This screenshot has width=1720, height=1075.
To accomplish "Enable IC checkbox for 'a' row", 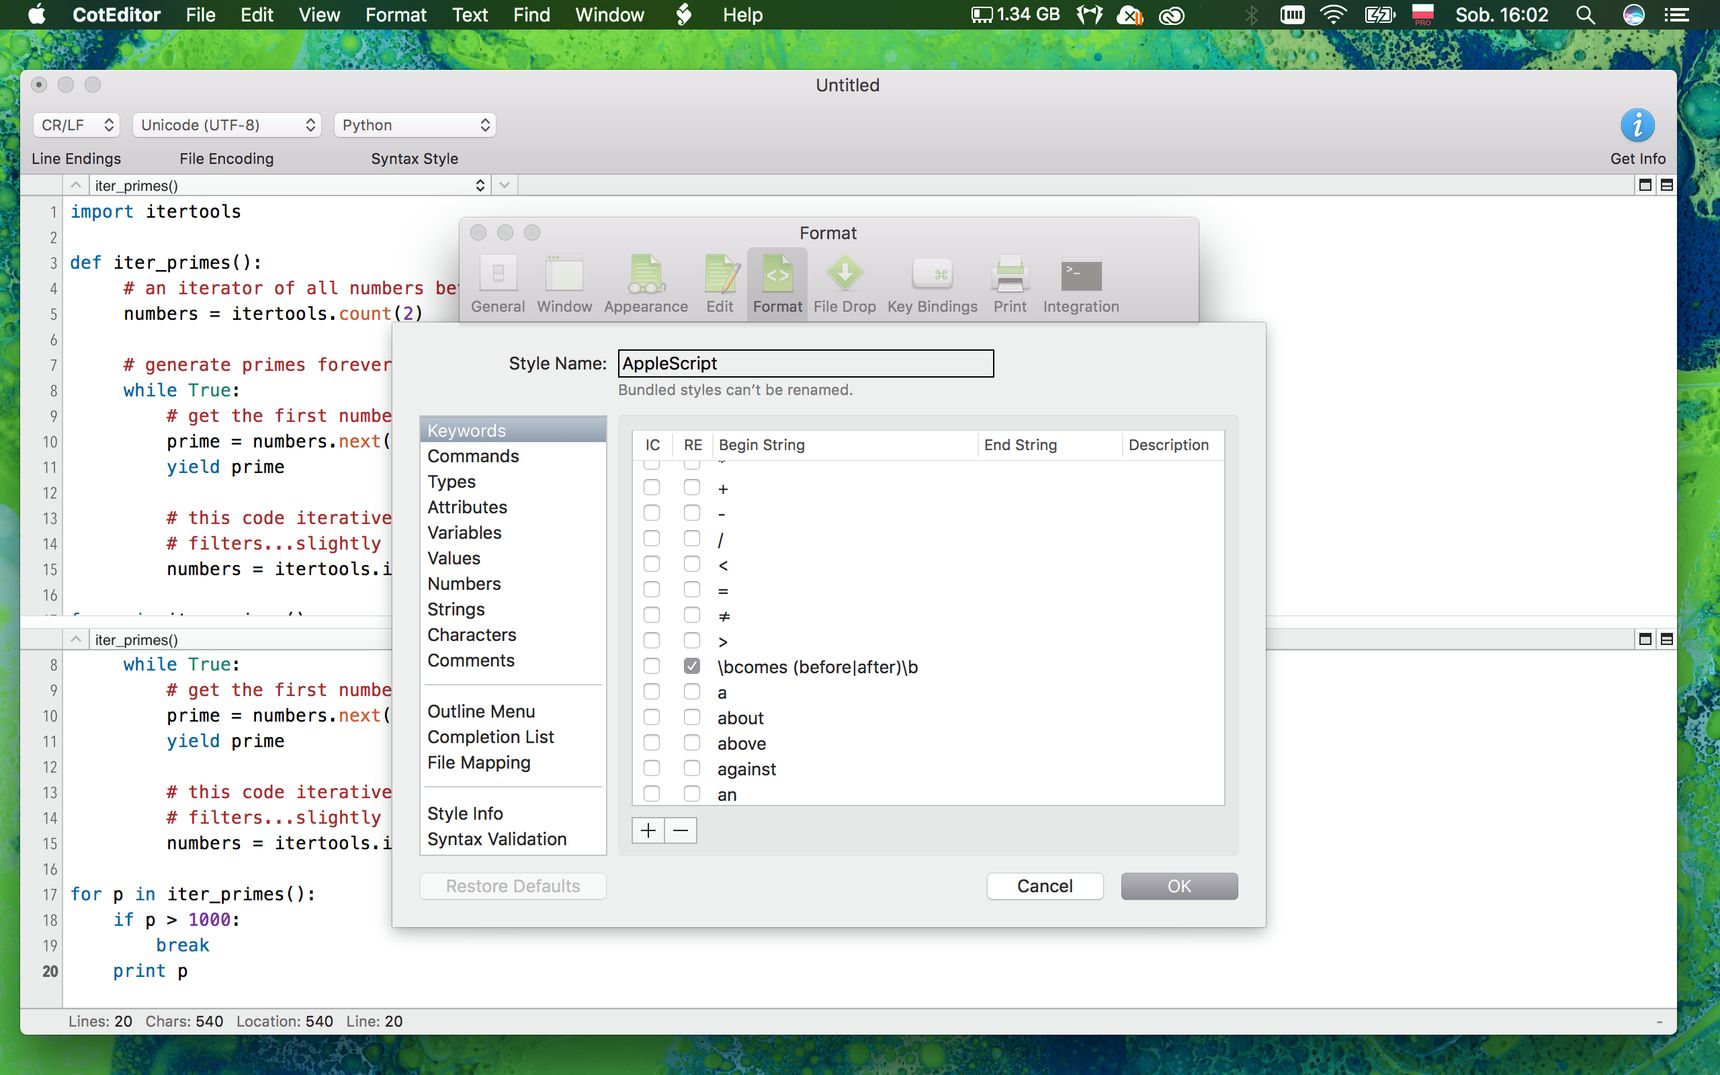I will click(x=652, y=692).
